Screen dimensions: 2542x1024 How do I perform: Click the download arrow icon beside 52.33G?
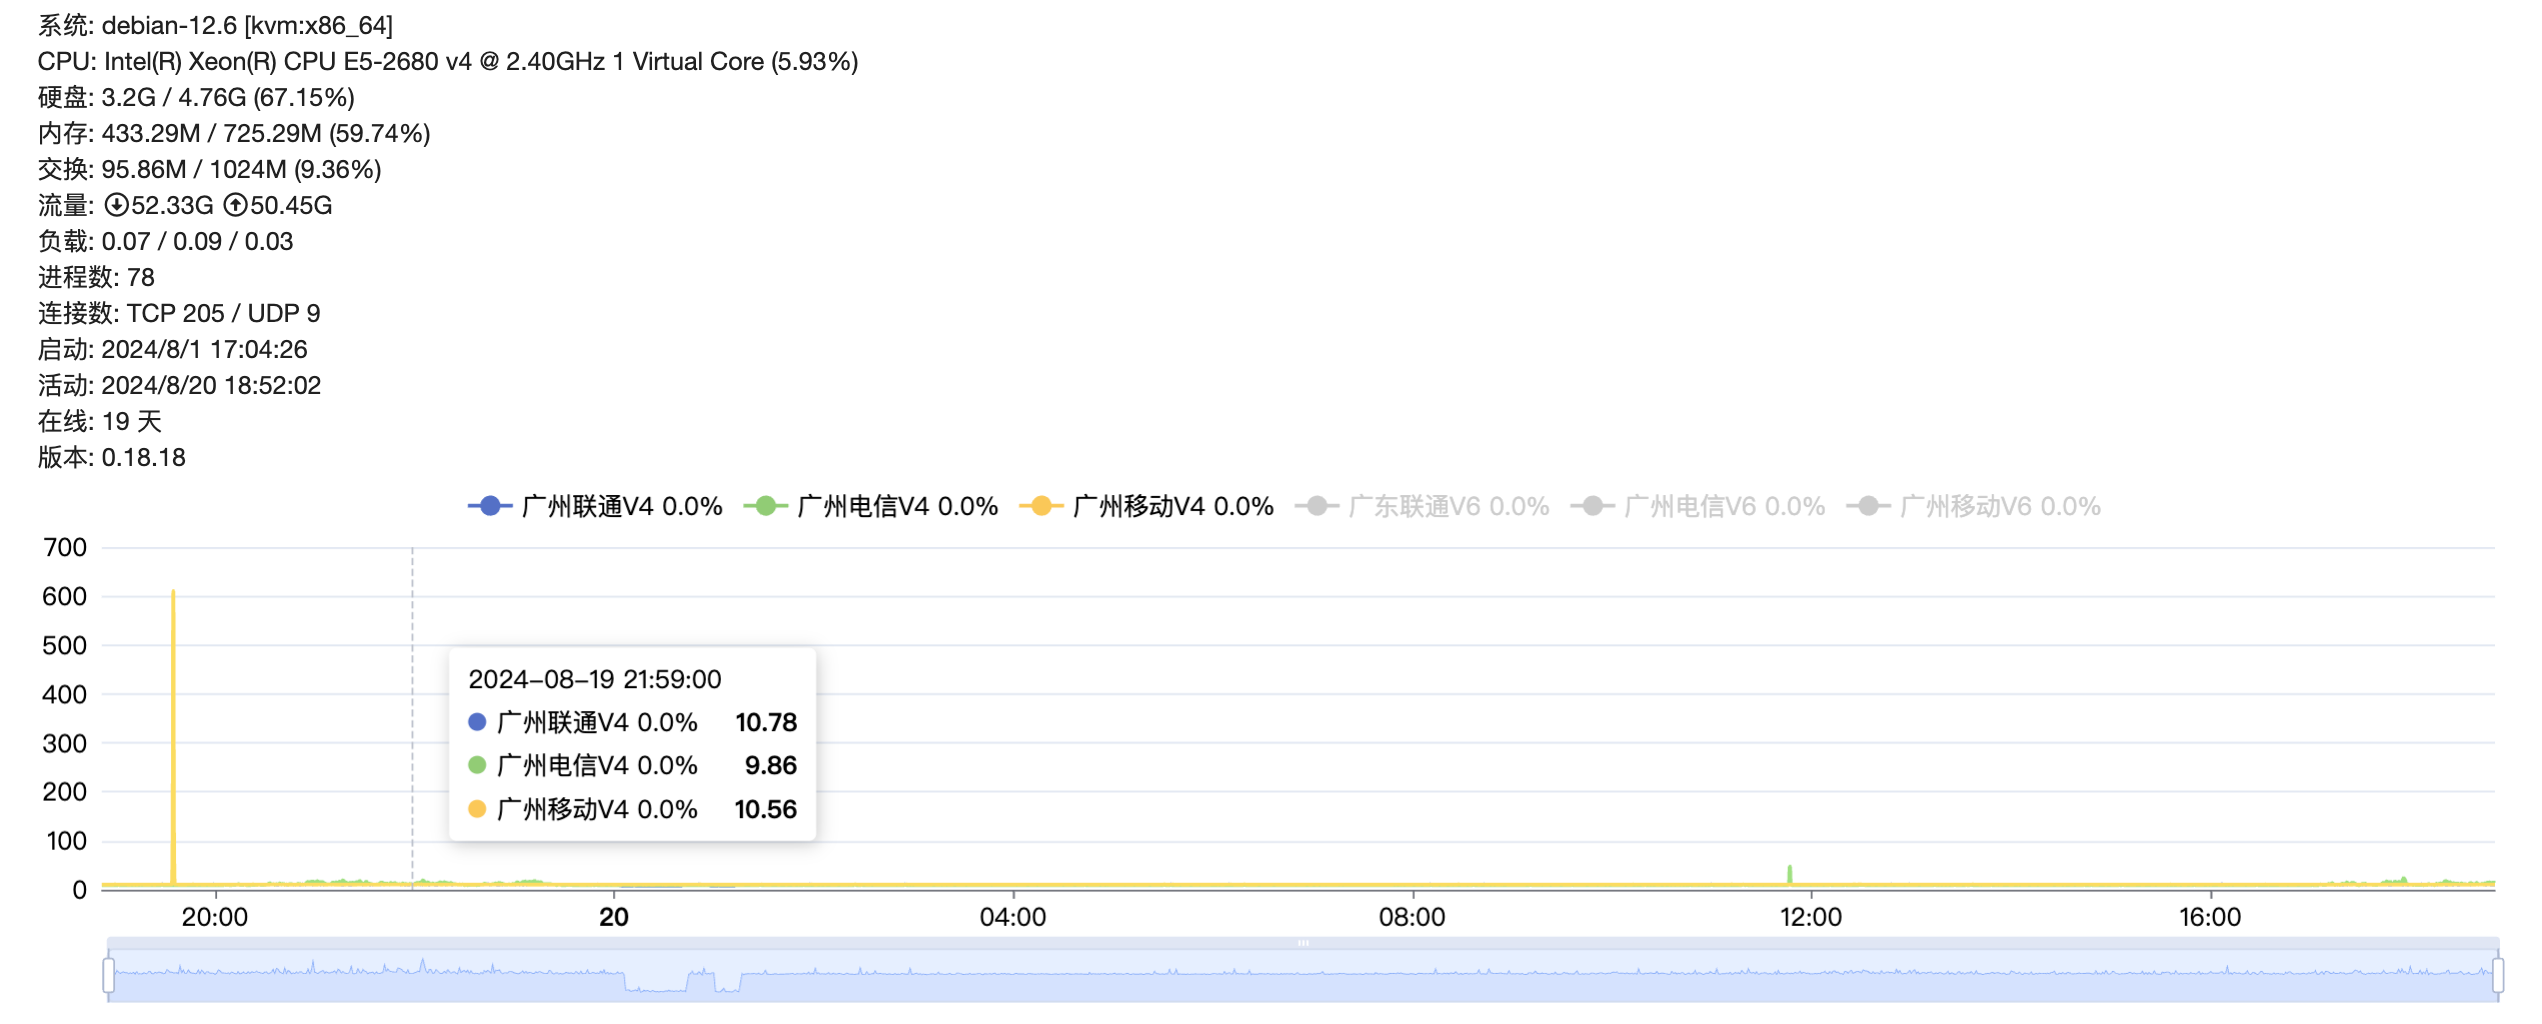116,205
